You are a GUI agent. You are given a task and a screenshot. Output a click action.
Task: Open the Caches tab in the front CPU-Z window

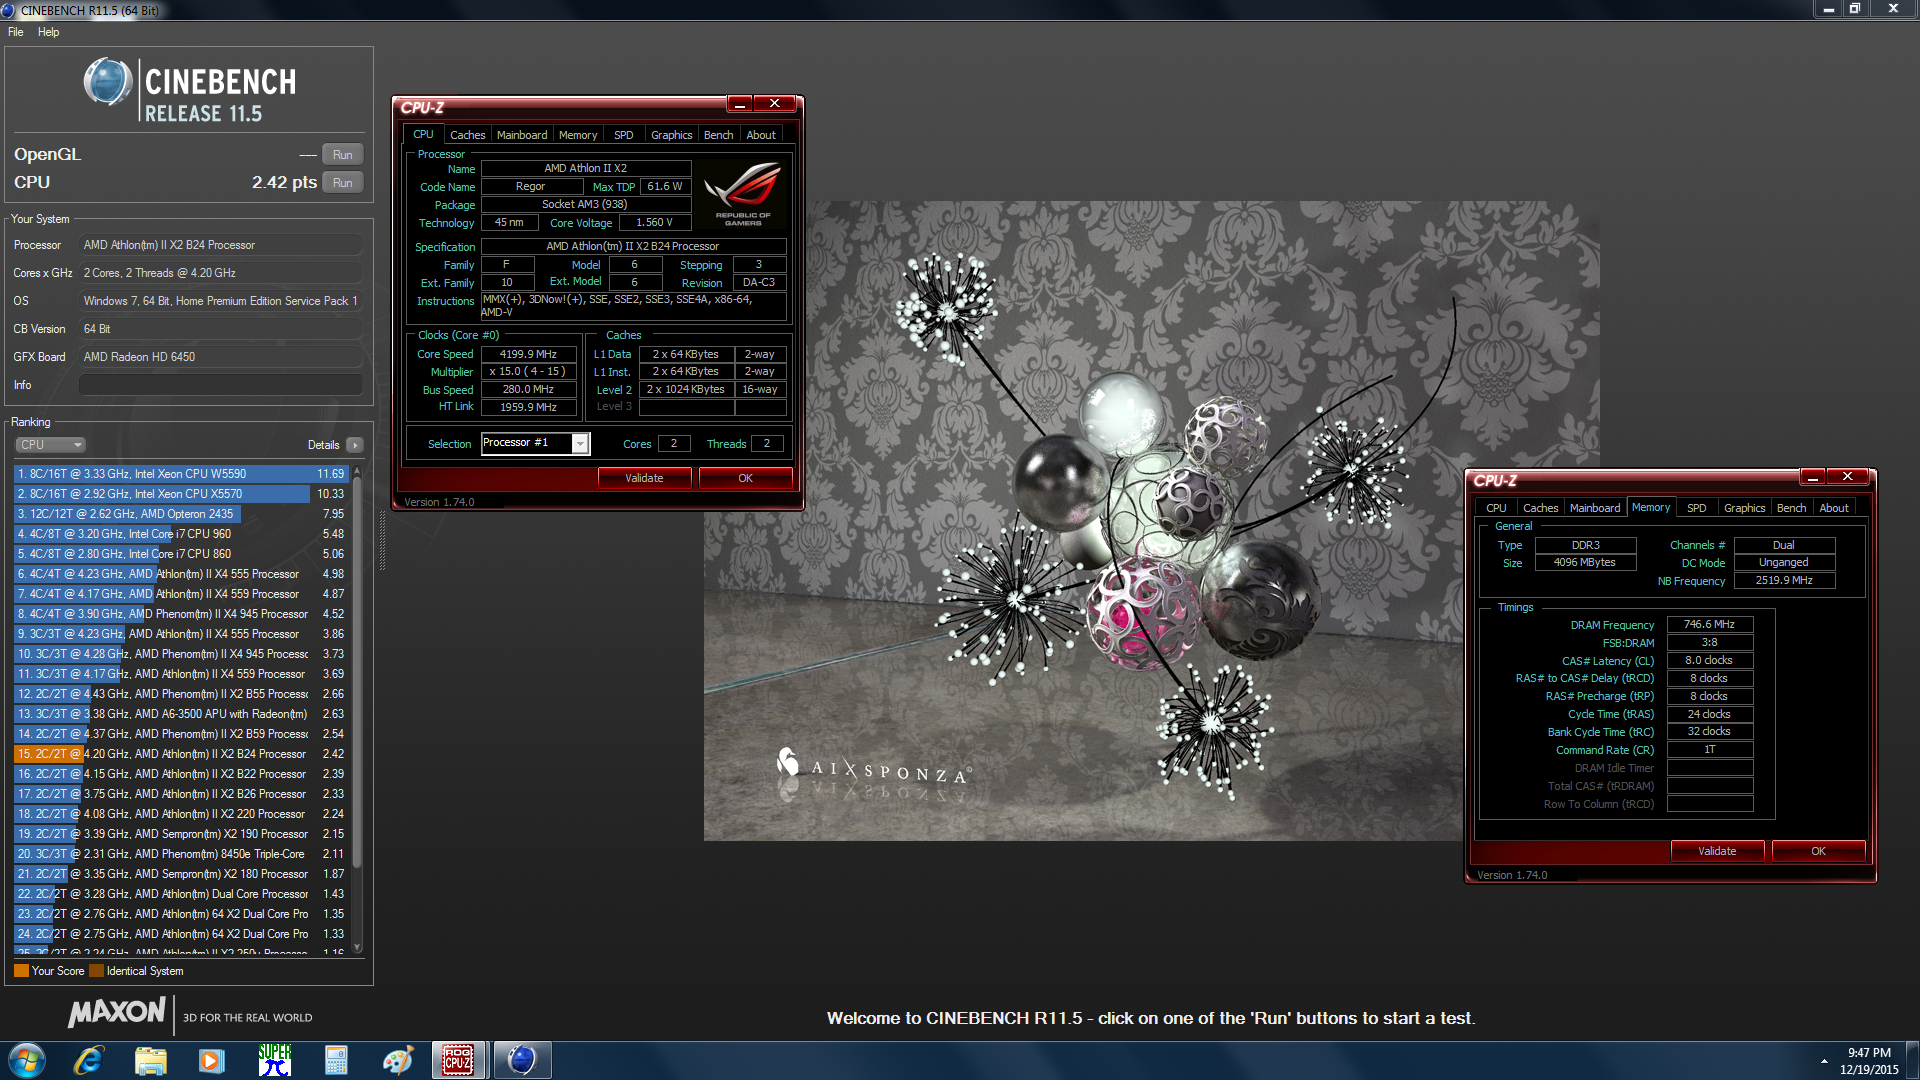click(x=467, y=135)
